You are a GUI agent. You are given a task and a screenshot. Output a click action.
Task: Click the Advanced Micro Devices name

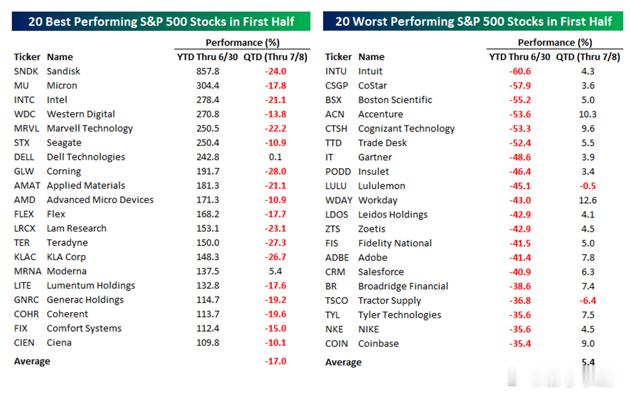pyautogui.click(x=100, y=200)
